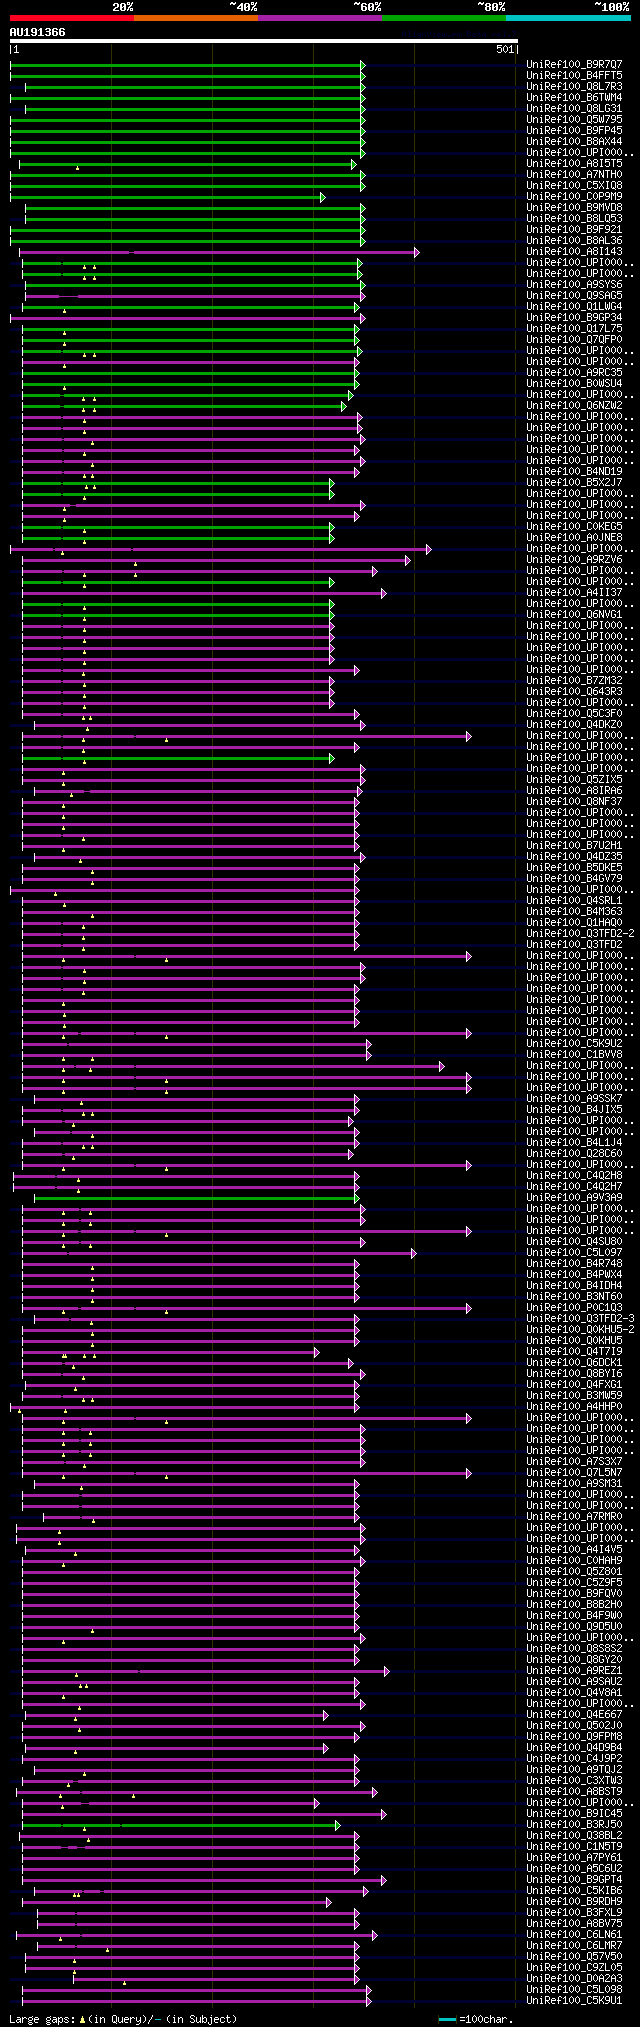Select the UniRef100_A0JNE8 label
640x2027 pixels.
574,538
